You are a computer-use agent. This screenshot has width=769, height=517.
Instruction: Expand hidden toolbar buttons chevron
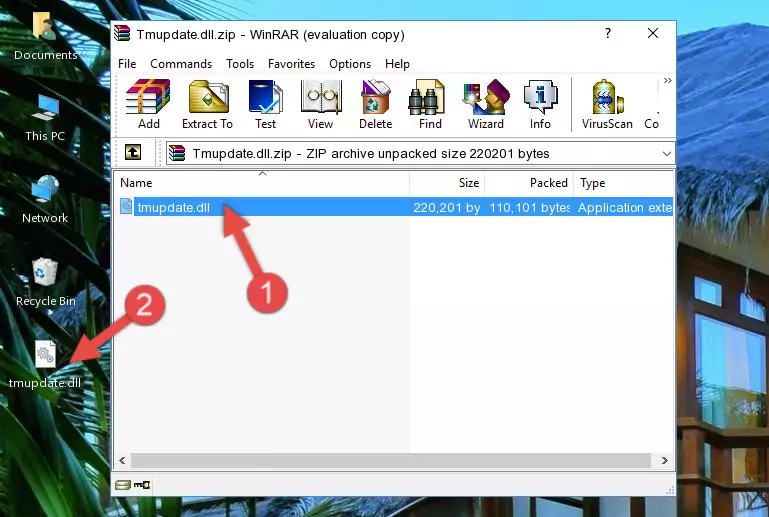[667, 80]
